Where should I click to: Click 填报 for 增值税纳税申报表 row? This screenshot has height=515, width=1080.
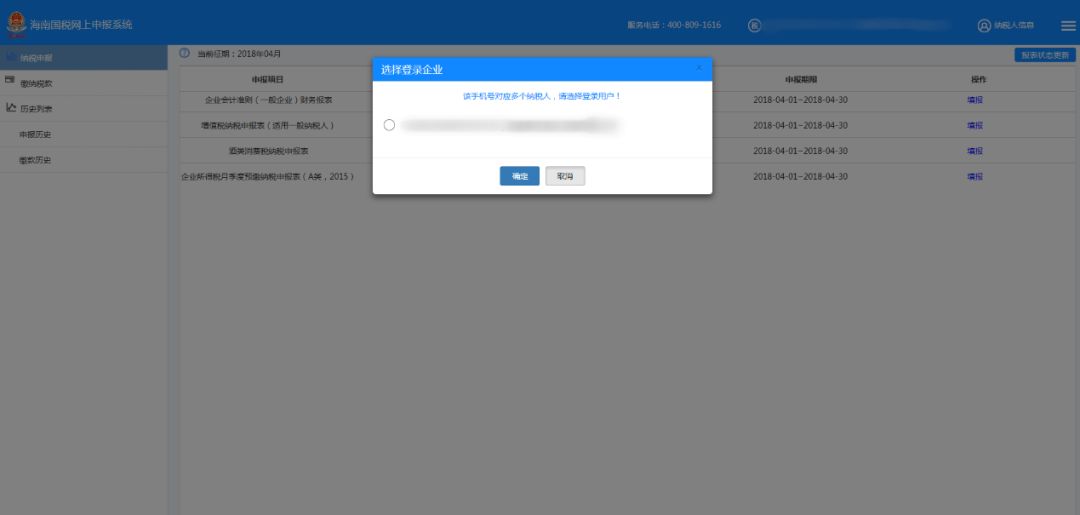(x=975, y=125)
